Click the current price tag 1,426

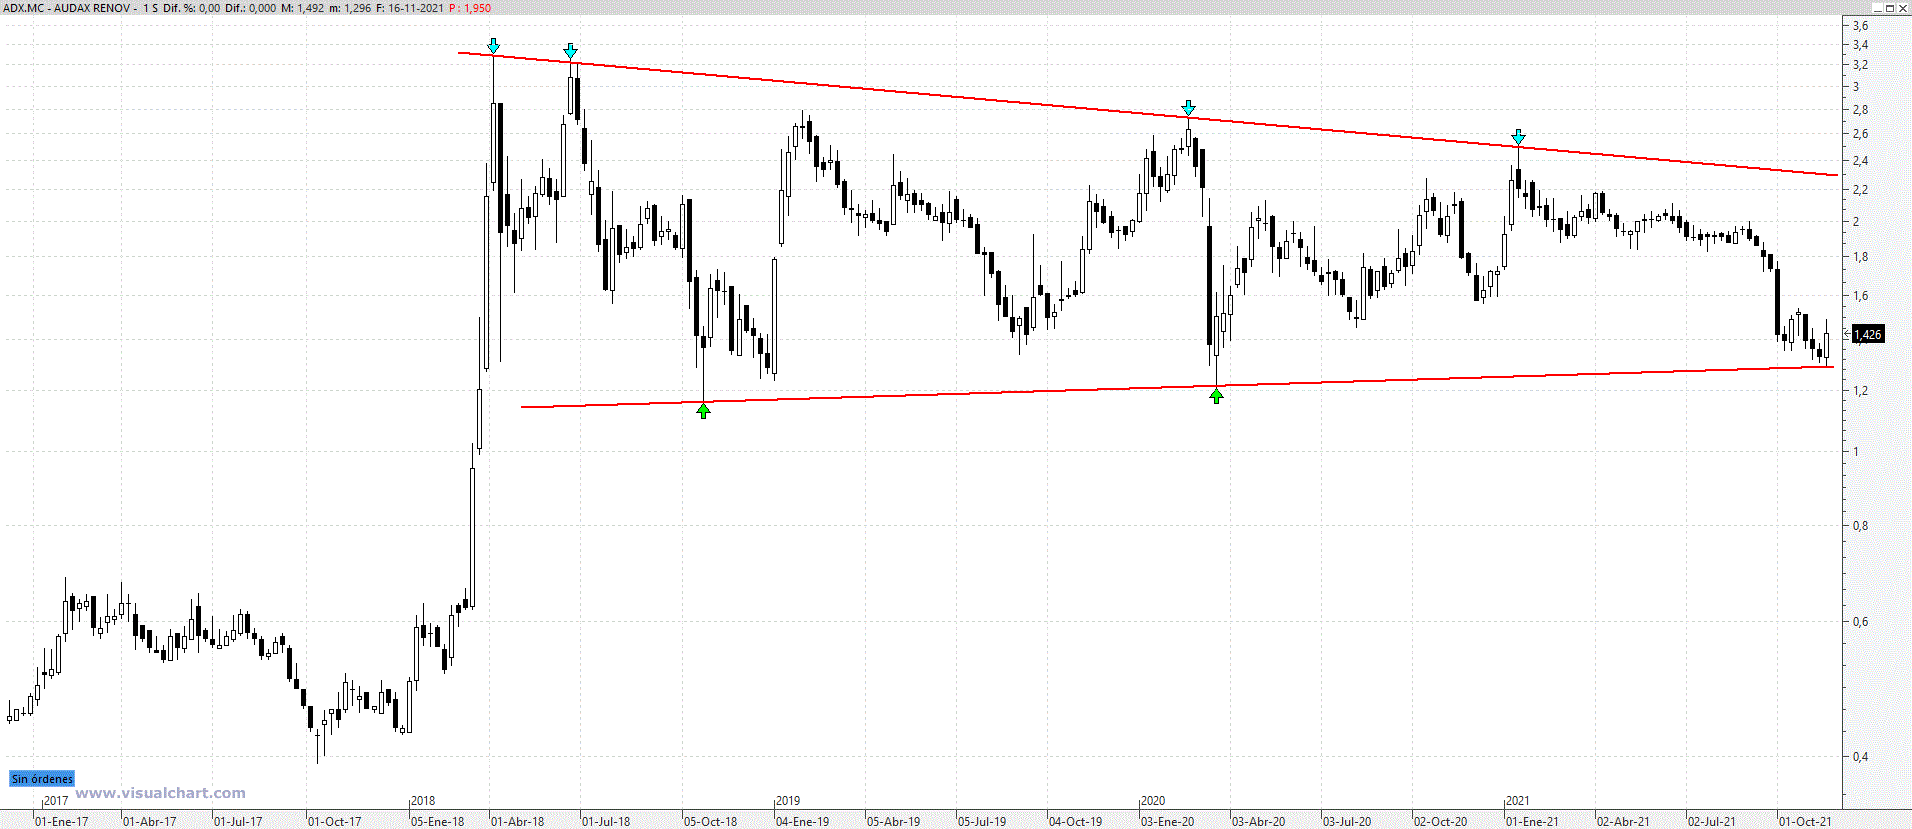(1868, 335)
